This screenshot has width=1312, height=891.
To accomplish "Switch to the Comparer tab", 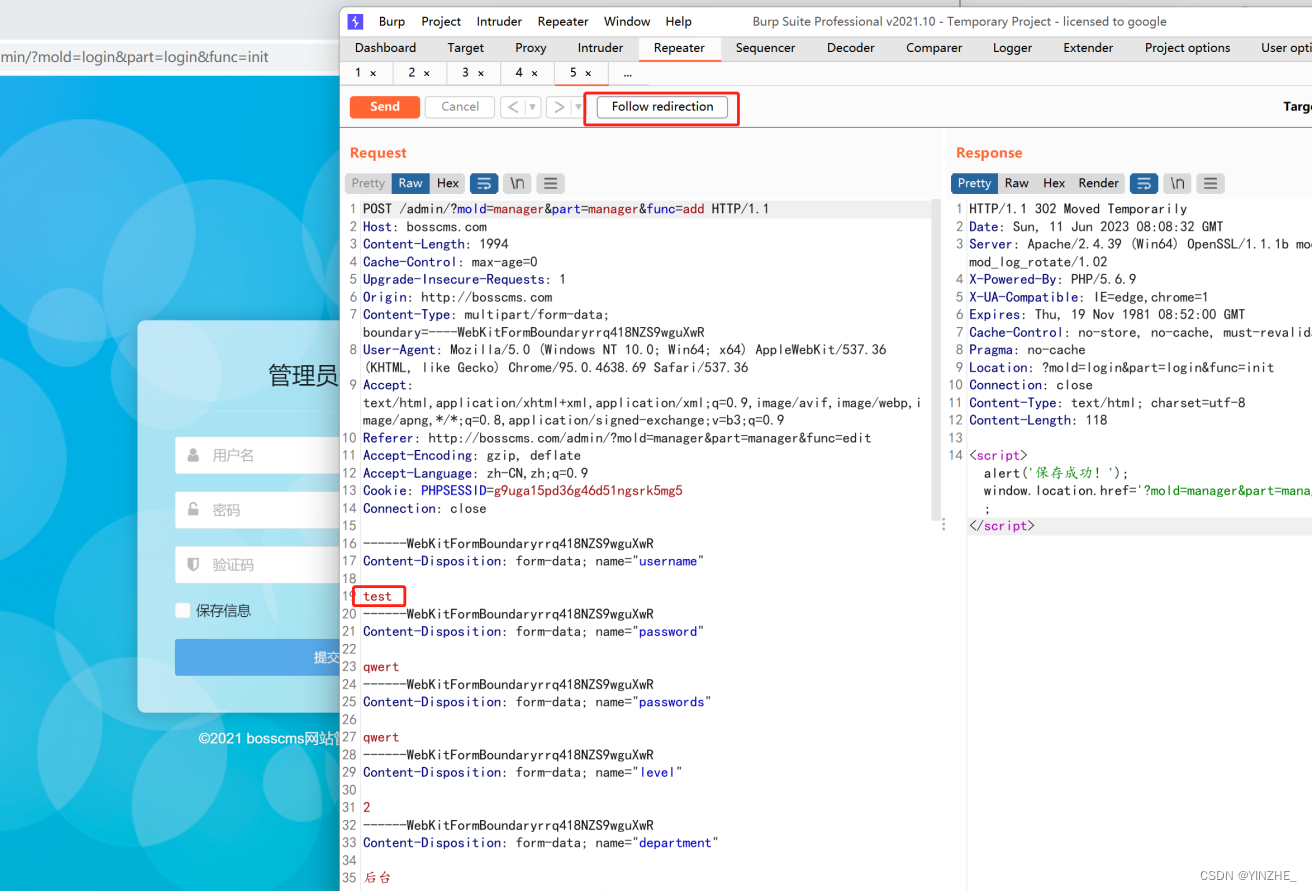I will point(934,48).
